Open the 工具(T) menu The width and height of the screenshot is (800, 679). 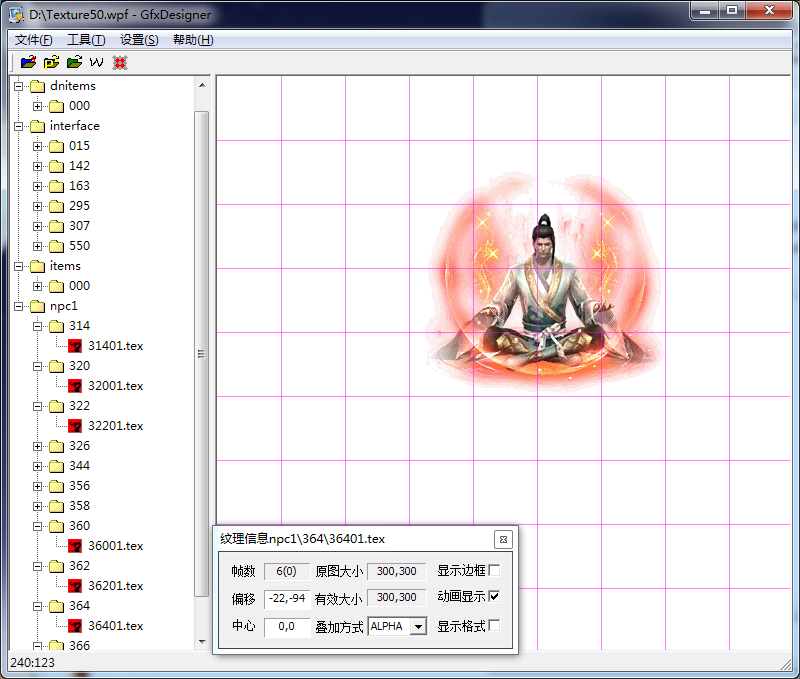click(86, 40)
